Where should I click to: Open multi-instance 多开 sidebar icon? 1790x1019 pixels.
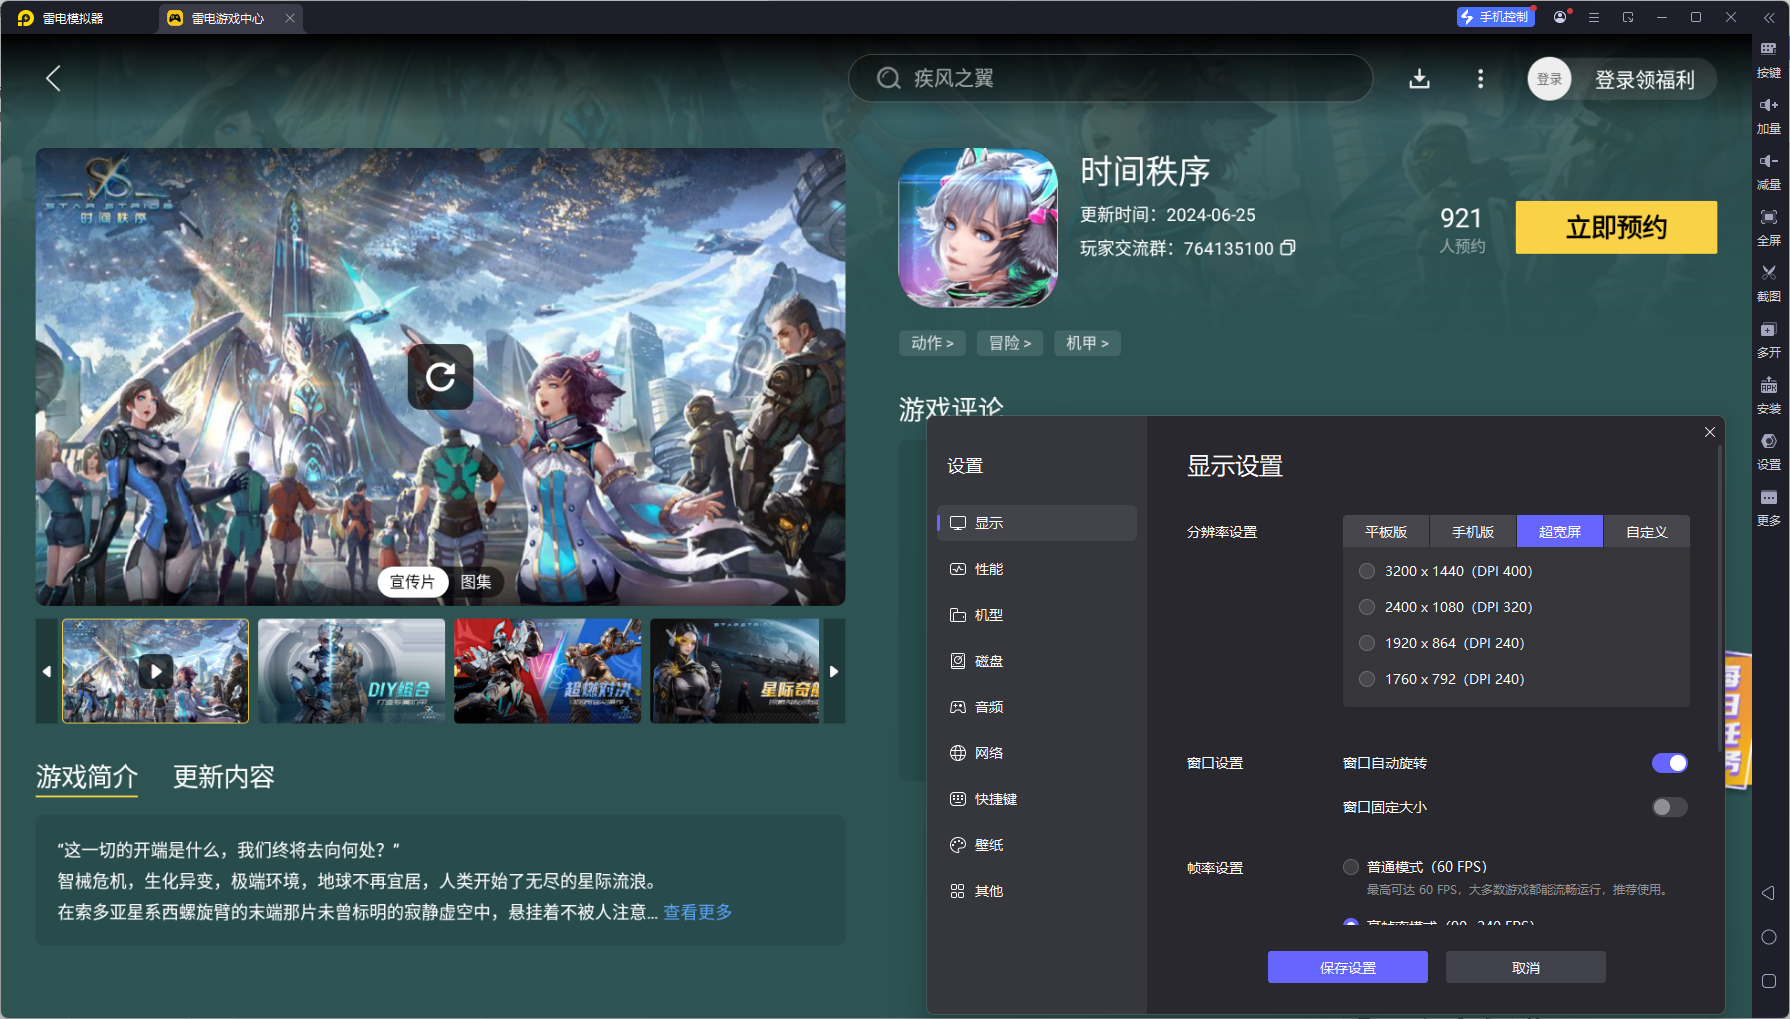pos(1768,339)
